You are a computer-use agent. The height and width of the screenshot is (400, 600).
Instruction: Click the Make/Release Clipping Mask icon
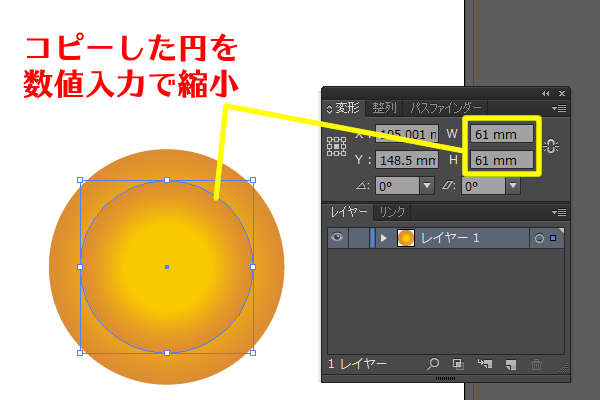click(458, 366)
